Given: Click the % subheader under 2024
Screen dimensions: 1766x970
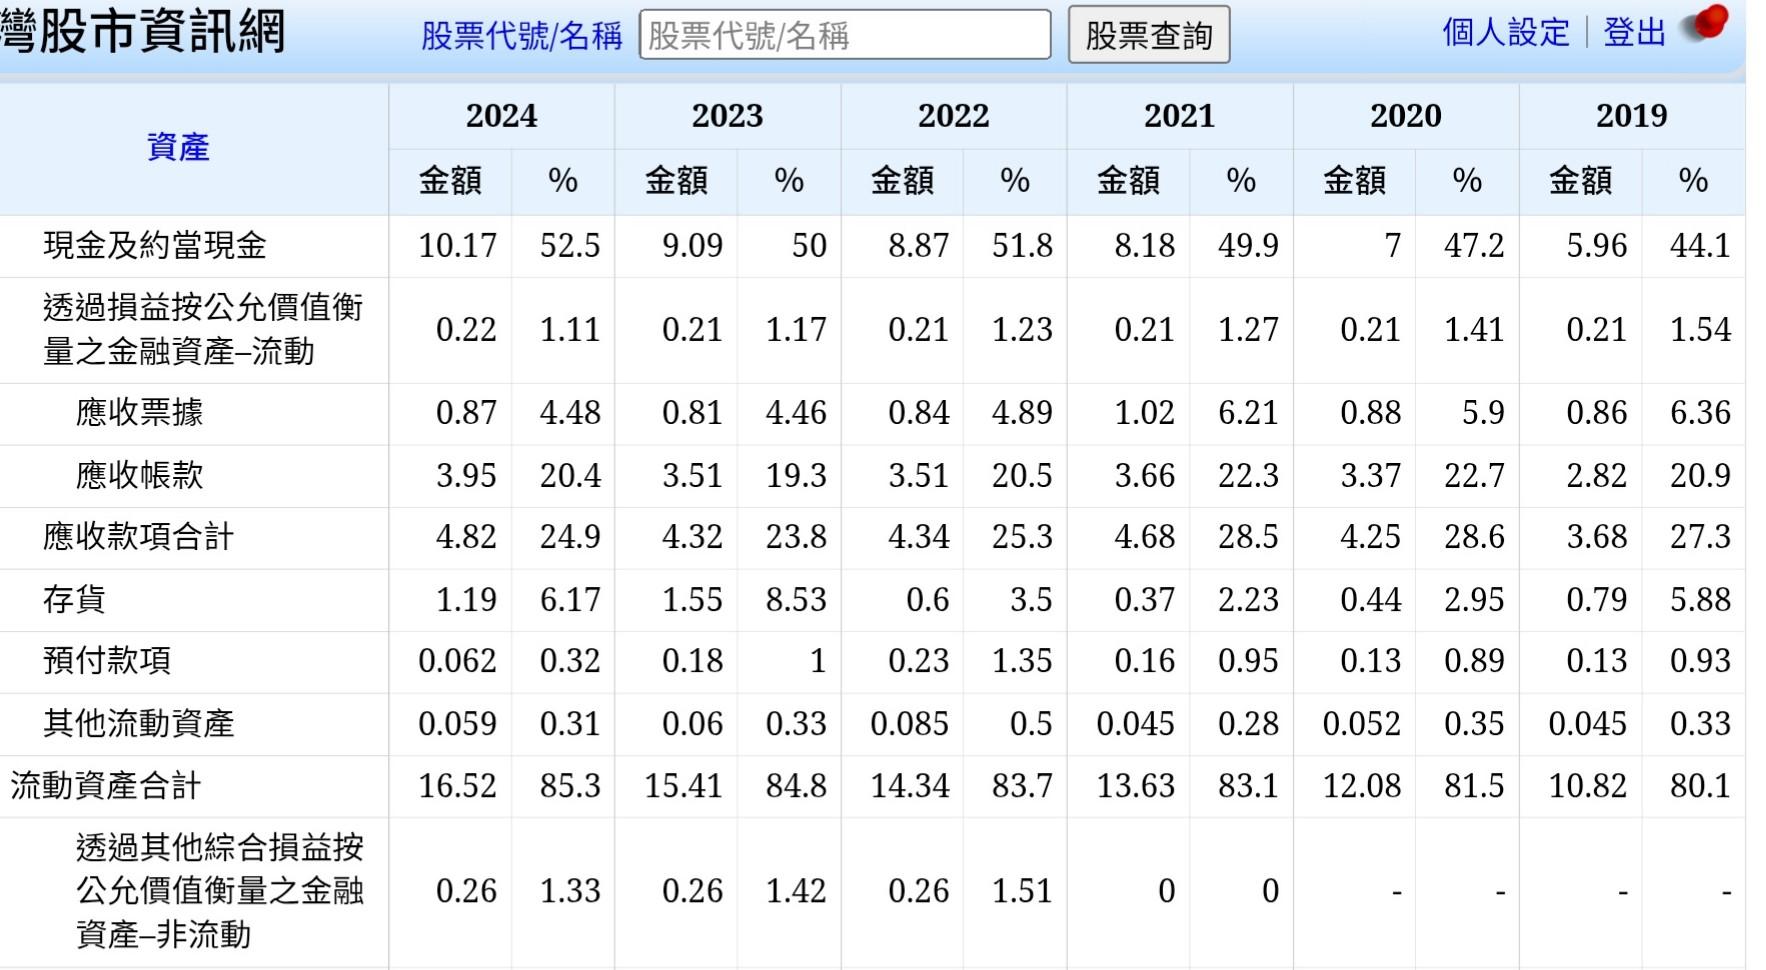Looking at the screenshot, I should [x=563, y=181].
